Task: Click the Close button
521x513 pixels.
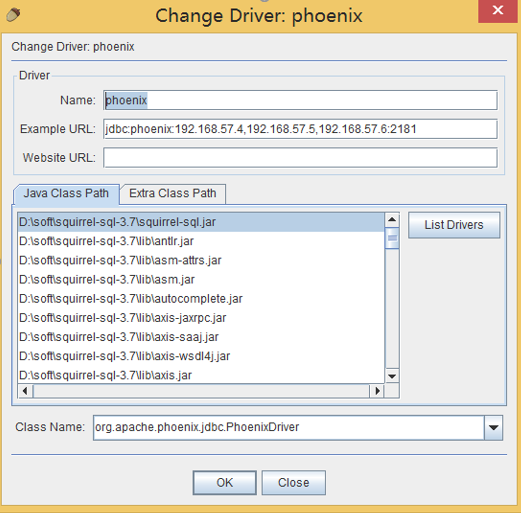Action: (293, 482)
